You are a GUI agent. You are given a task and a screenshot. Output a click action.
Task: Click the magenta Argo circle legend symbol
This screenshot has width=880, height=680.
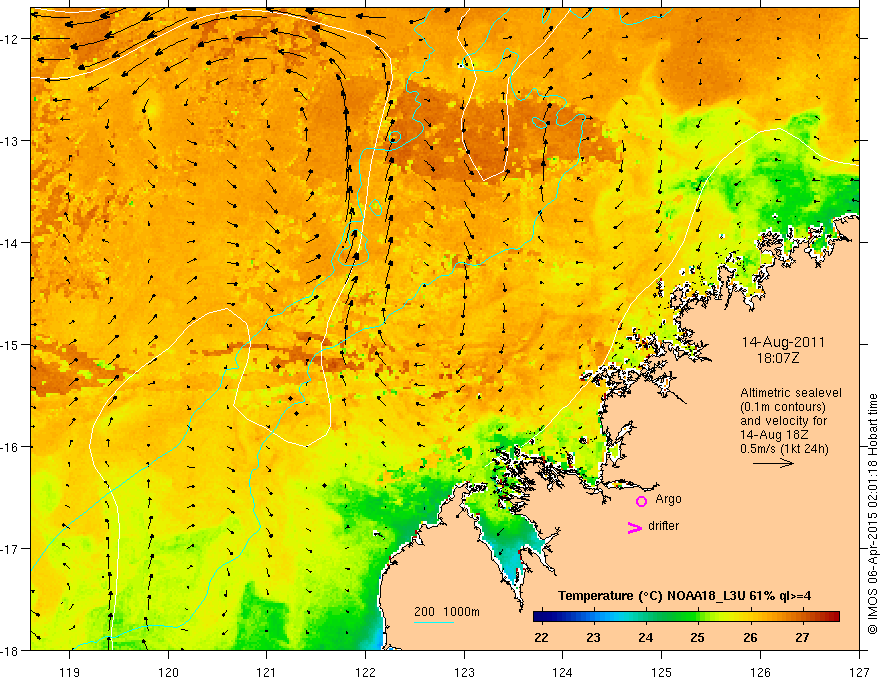tap(641, 501)
